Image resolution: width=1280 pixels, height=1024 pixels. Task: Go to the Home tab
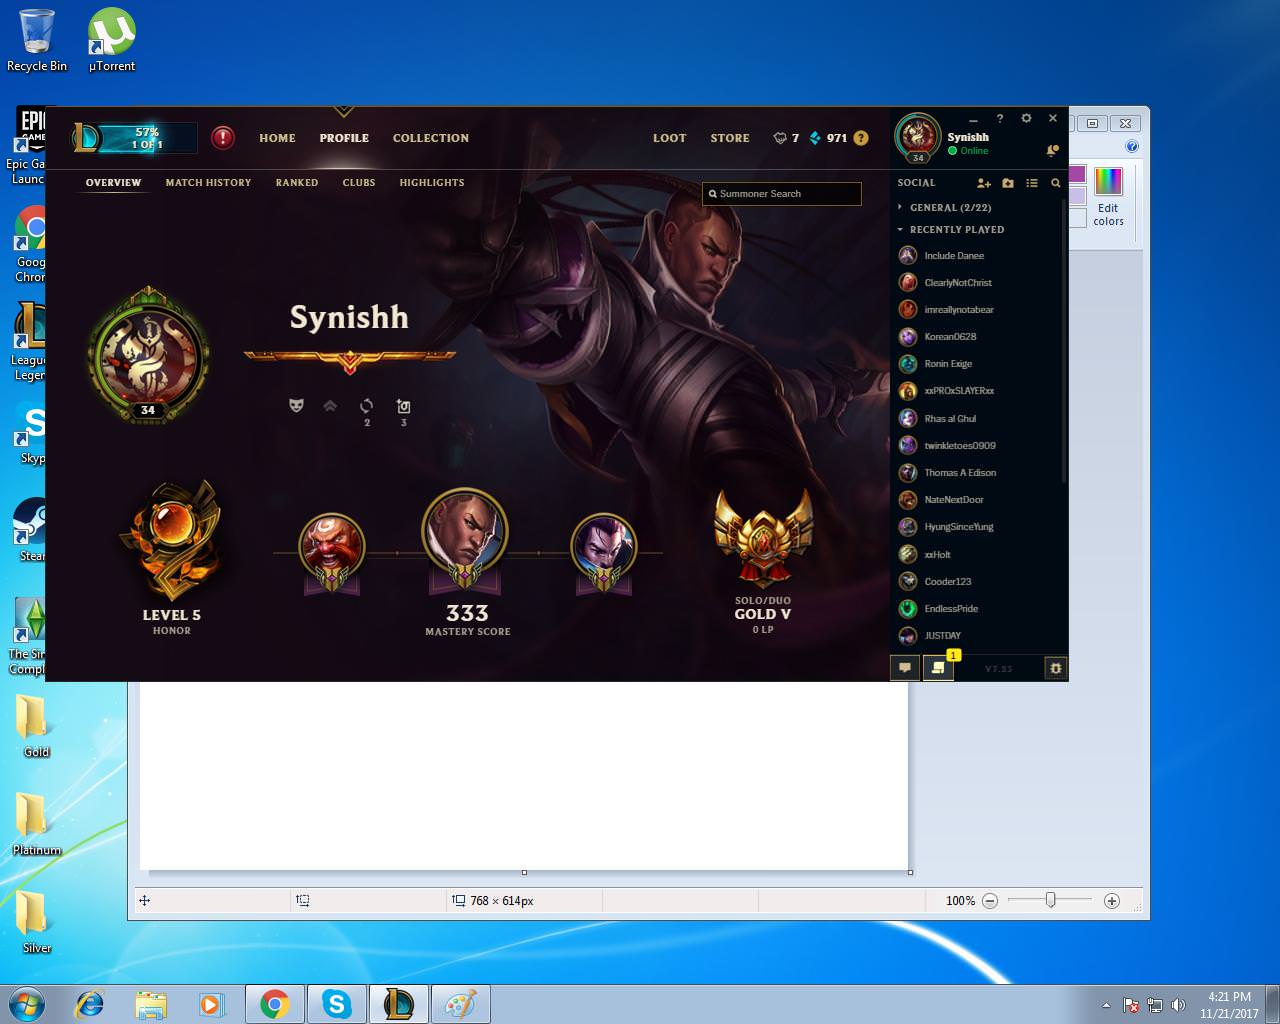[277, 138]
